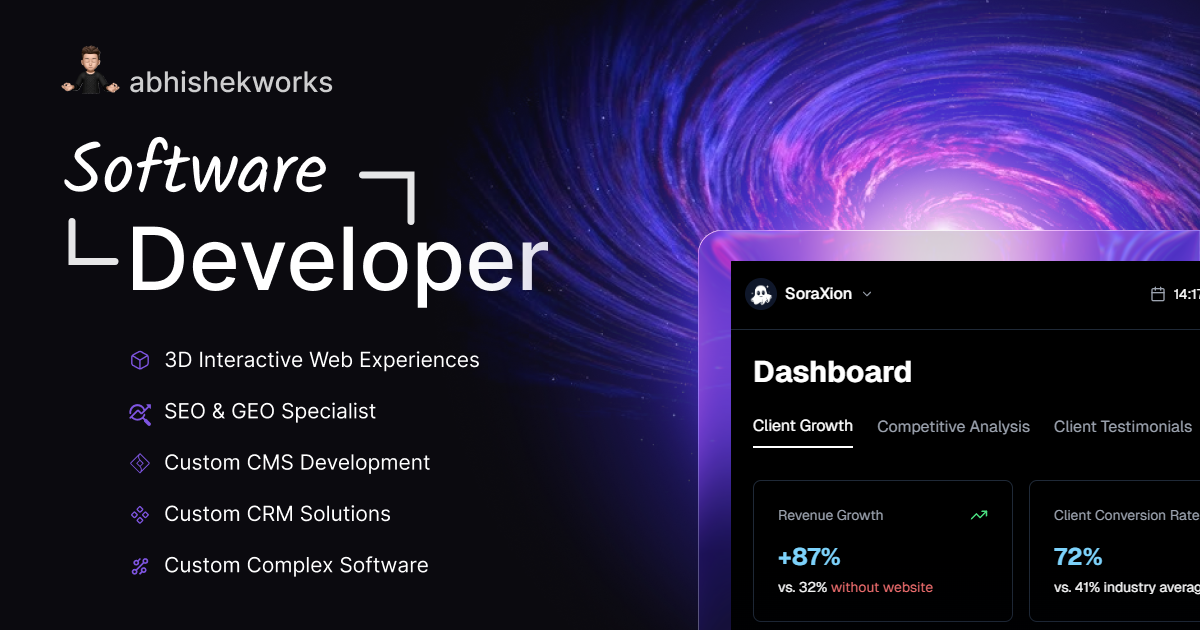Click the time display beside the calendar icon

(x=1187, y=294)
